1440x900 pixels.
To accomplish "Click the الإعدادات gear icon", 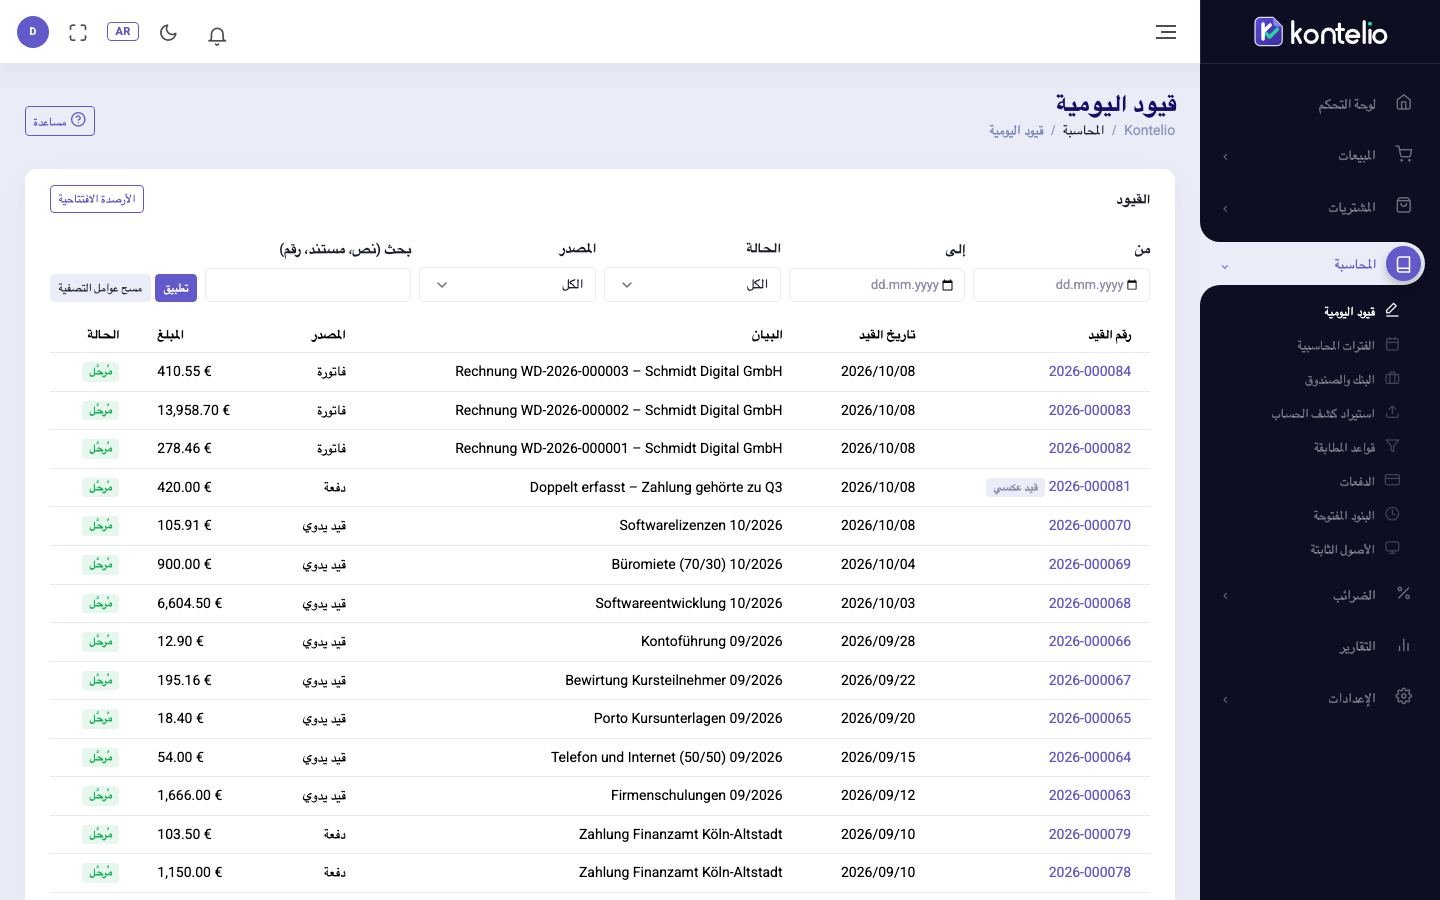I will 1403,696.
